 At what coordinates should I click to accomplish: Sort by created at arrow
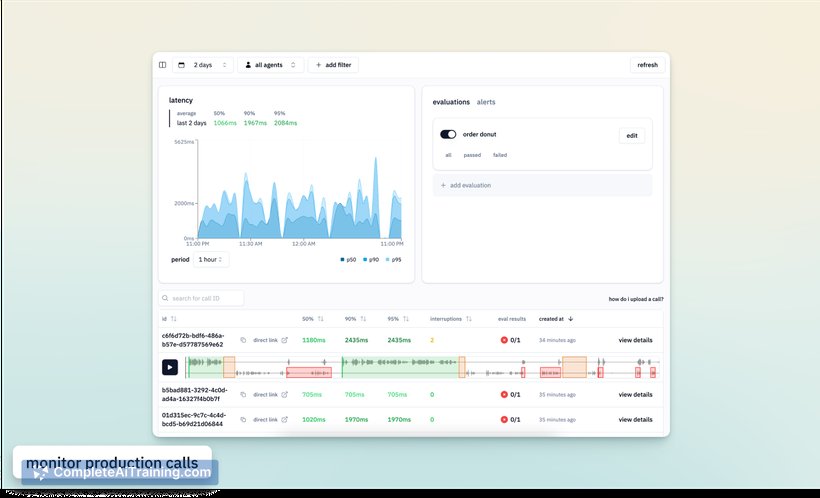point(570,319)
